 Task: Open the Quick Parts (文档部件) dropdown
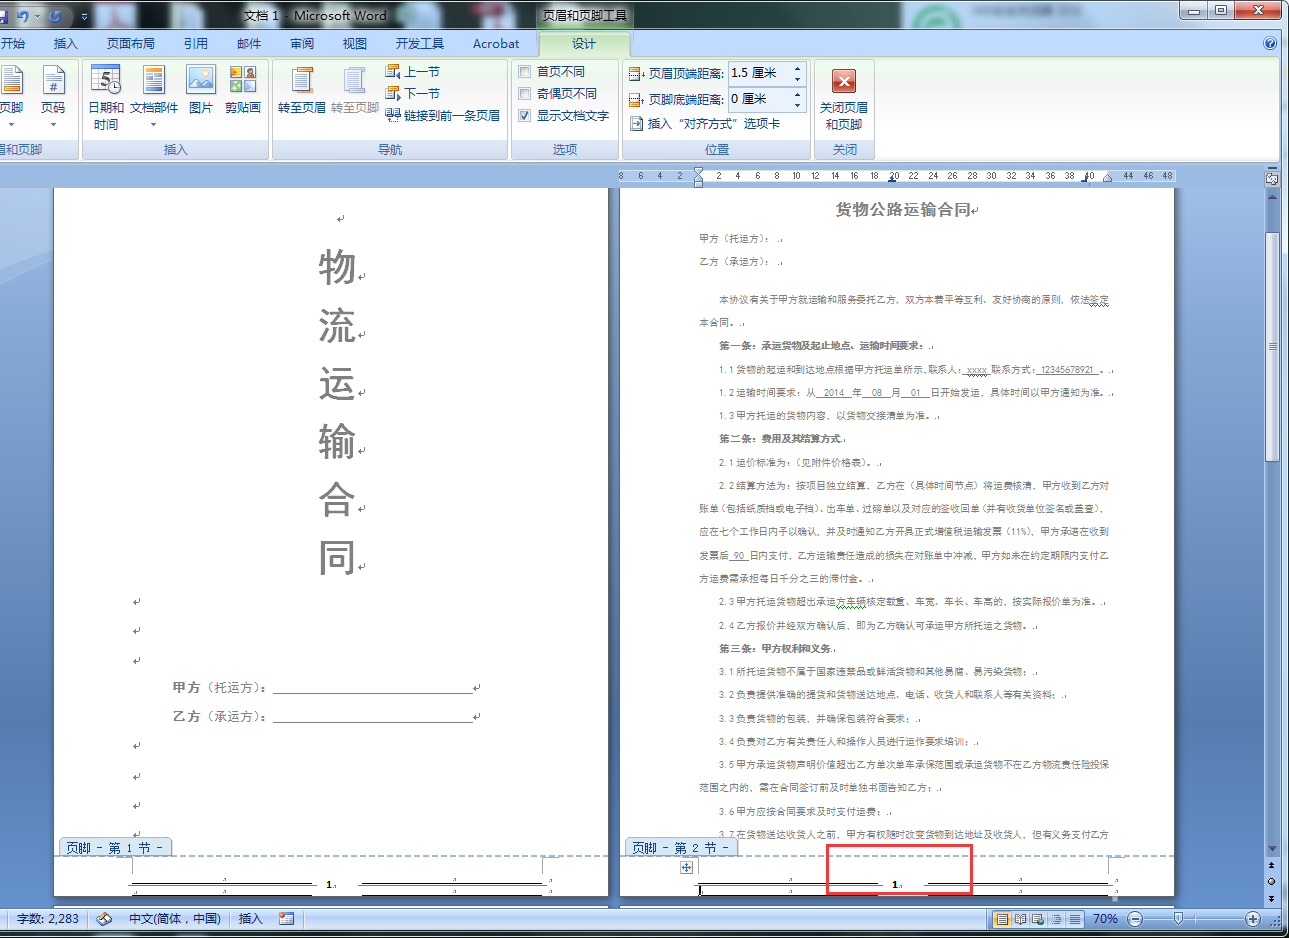click(153, 96)
